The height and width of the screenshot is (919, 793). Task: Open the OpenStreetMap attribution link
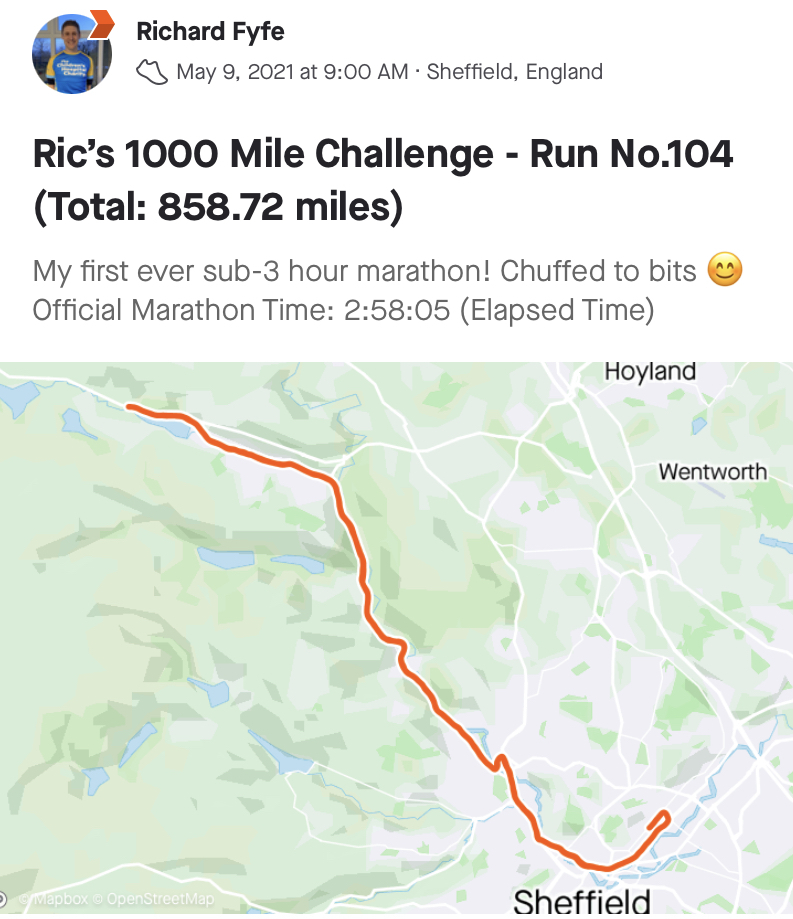[154, 898]
